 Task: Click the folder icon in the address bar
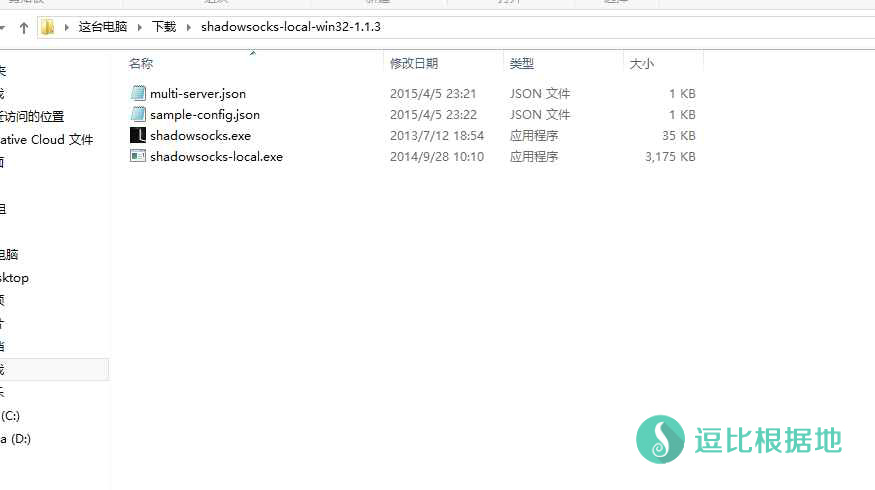[48, 27]
